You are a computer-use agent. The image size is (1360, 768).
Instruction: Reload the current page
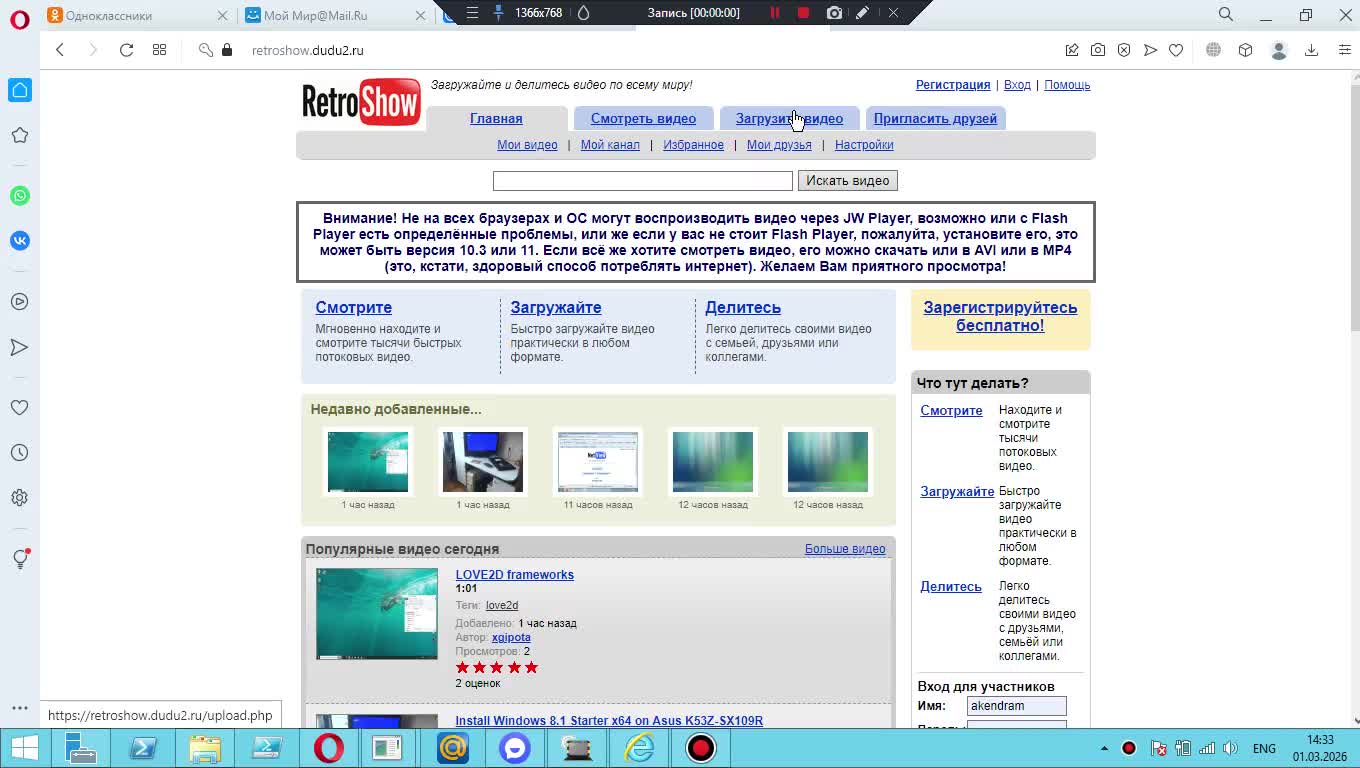pos(126,50)
